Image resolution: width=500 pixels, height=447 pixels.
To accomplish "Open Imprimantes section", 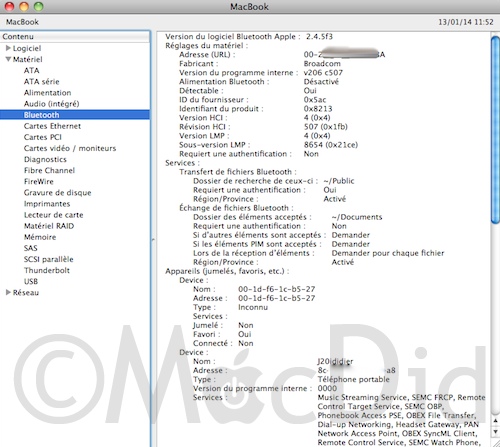I will [x=47, y=204].
